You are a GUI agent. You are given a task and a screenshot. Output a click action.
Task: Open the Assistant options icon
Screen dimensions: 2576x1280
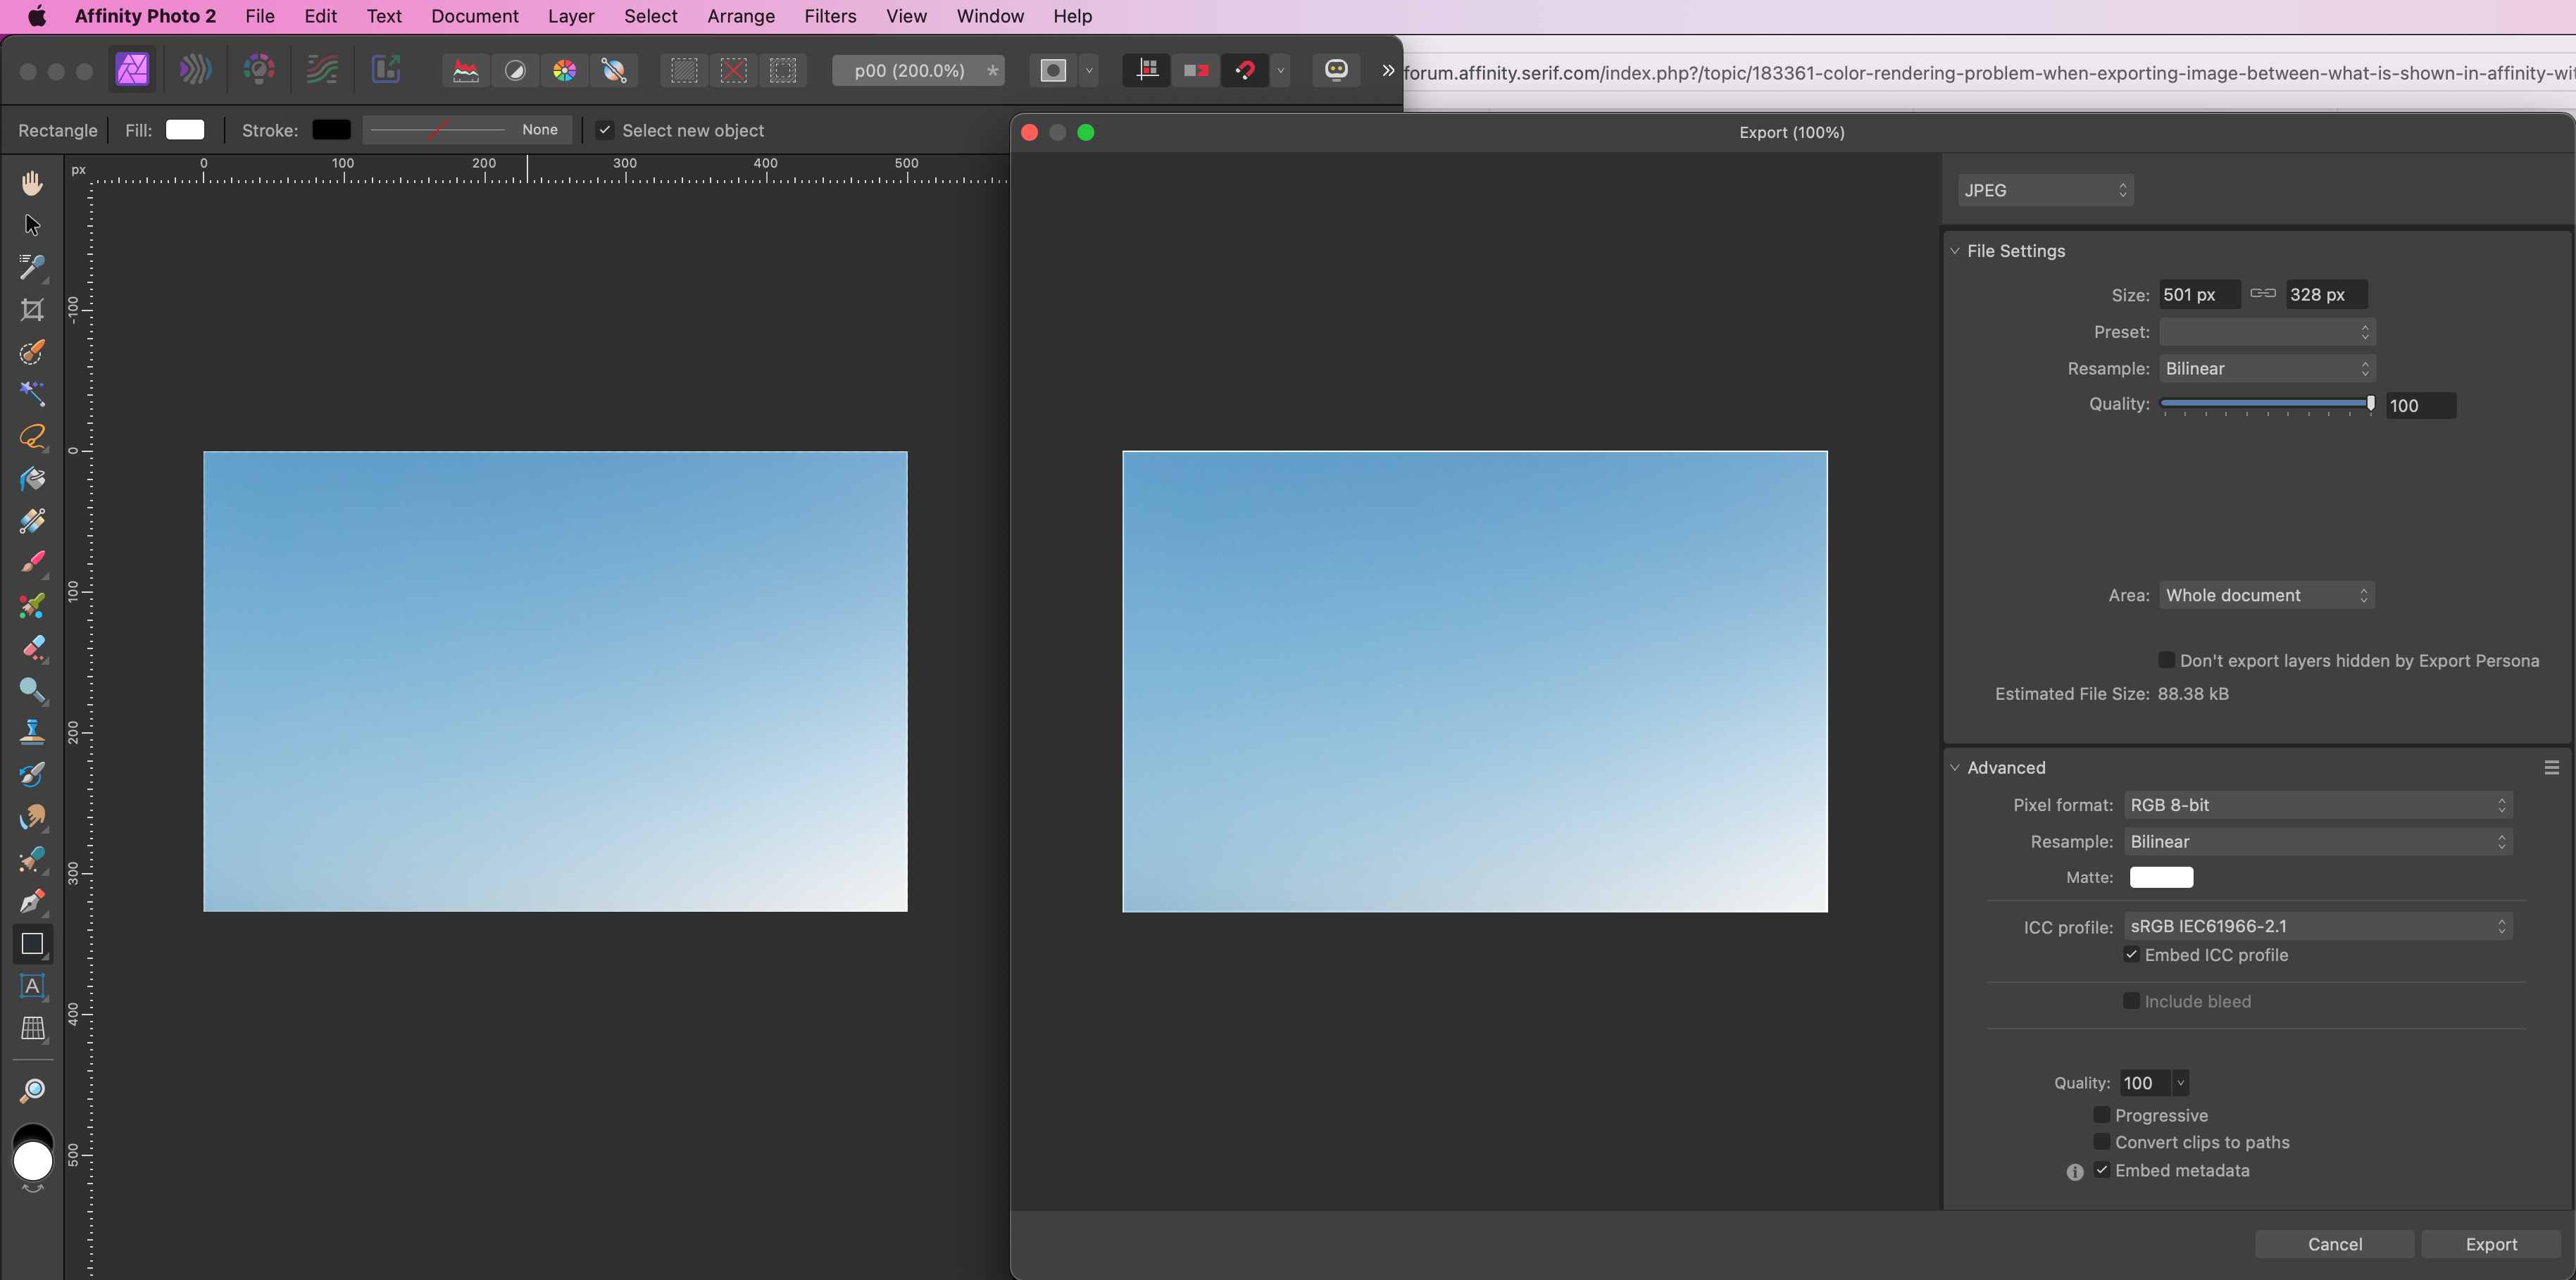click(1336, 70)
